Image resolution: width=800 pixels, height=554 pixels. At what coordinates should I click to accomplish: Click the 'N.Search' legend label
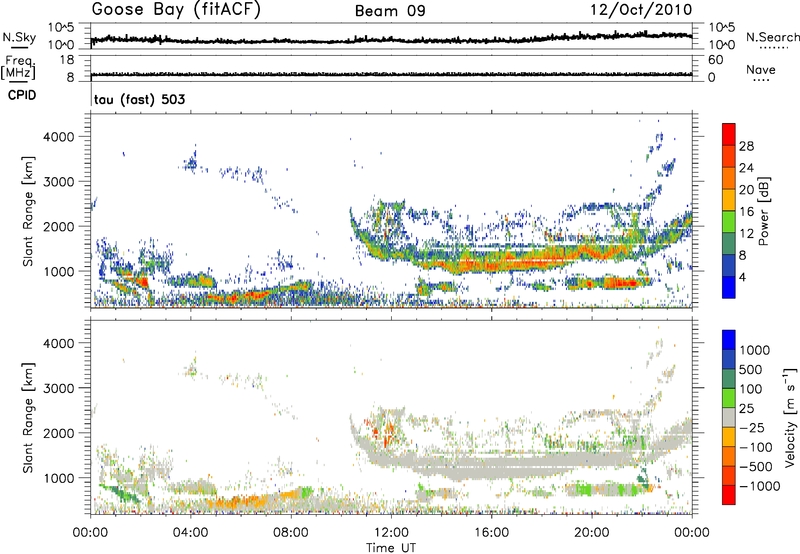tap(772, 37)
